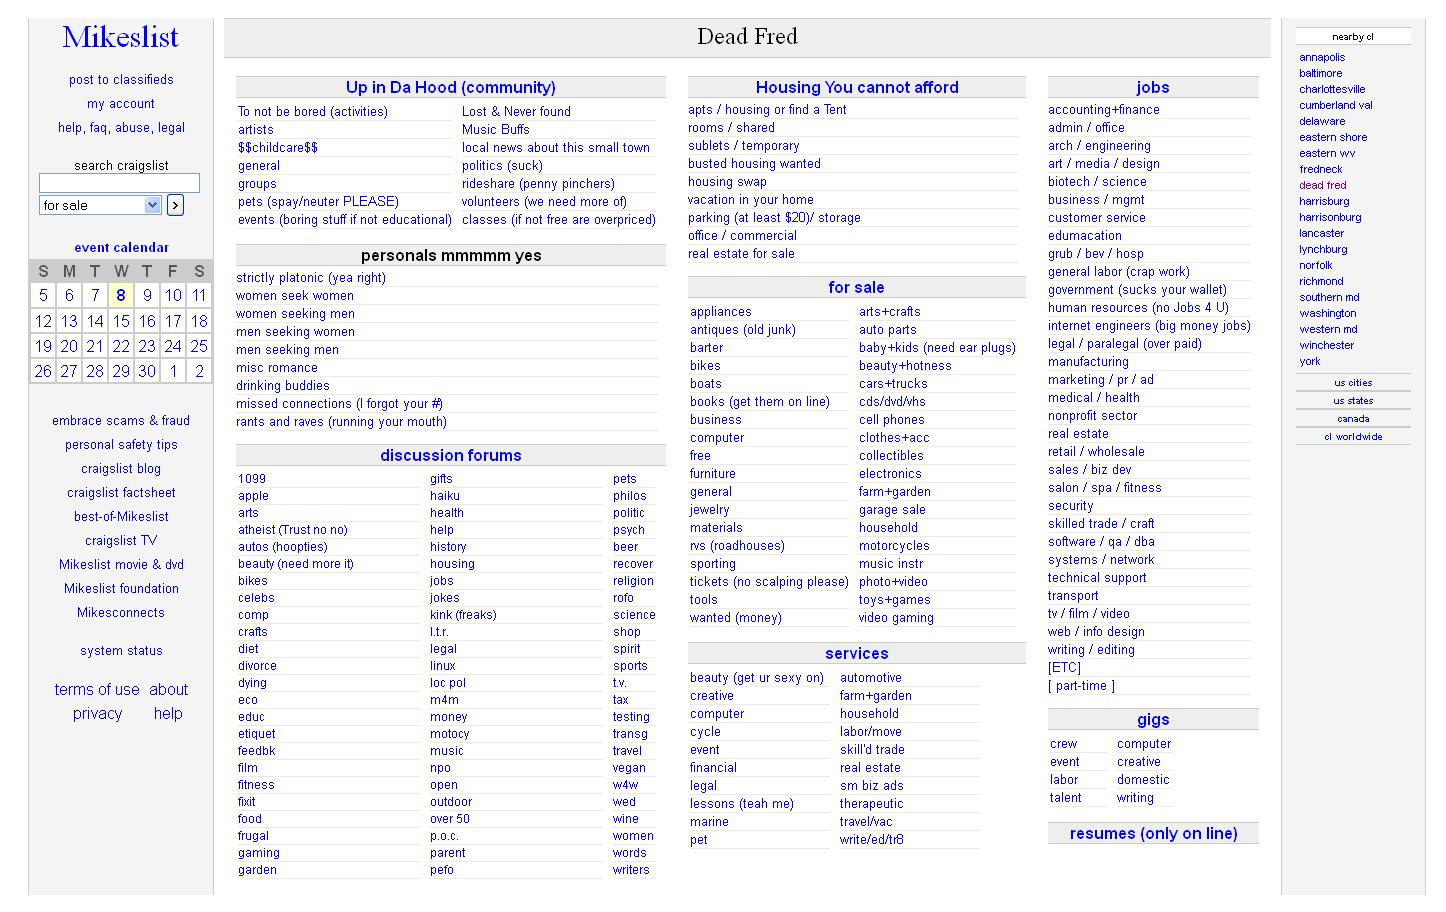Open the 'jobs' section heading link

point(1153,88)
